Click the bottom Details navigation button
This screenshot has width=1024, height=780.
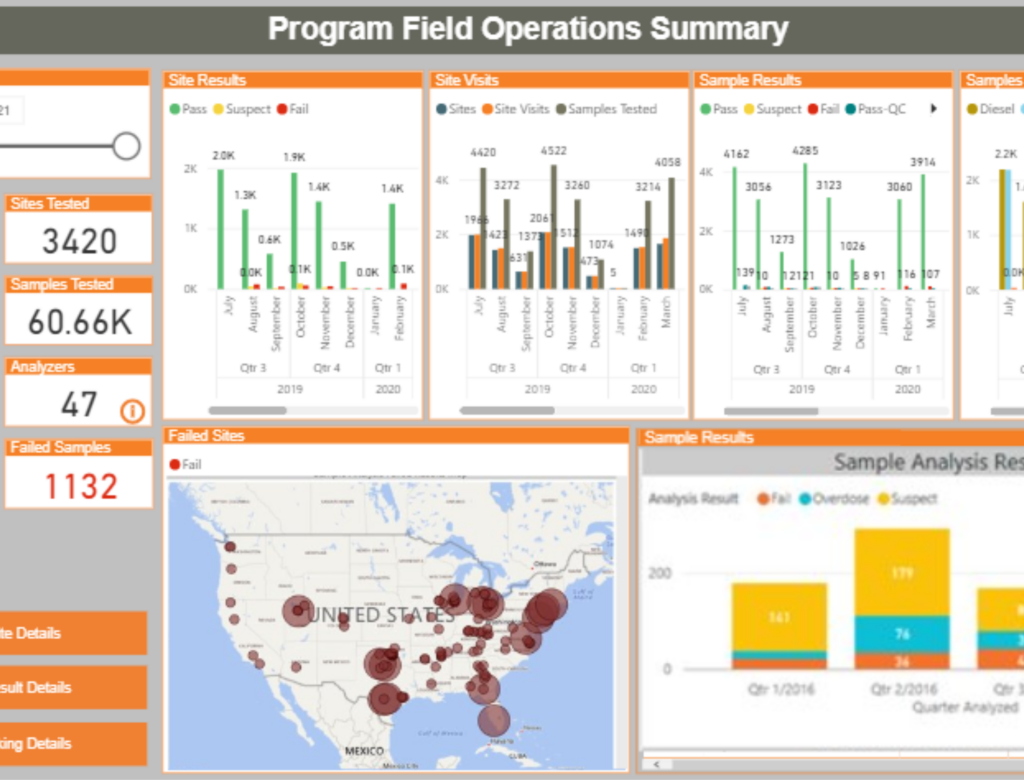coord(70,743)
